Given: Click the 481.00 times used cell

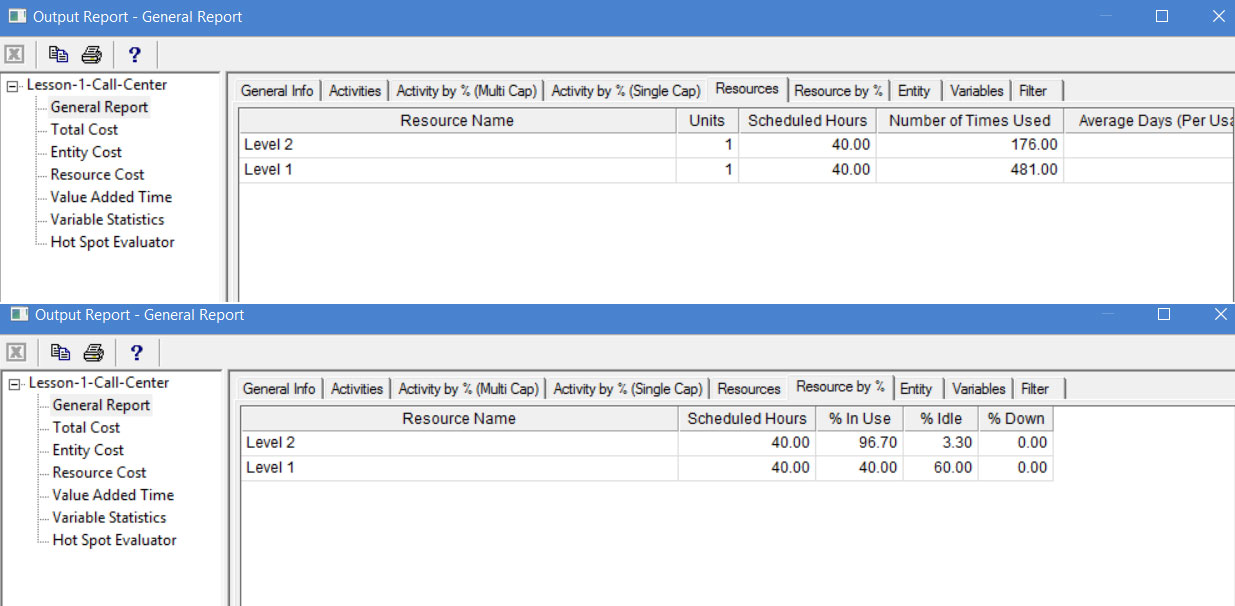Looking at the screenshot, I should (970, 170).
